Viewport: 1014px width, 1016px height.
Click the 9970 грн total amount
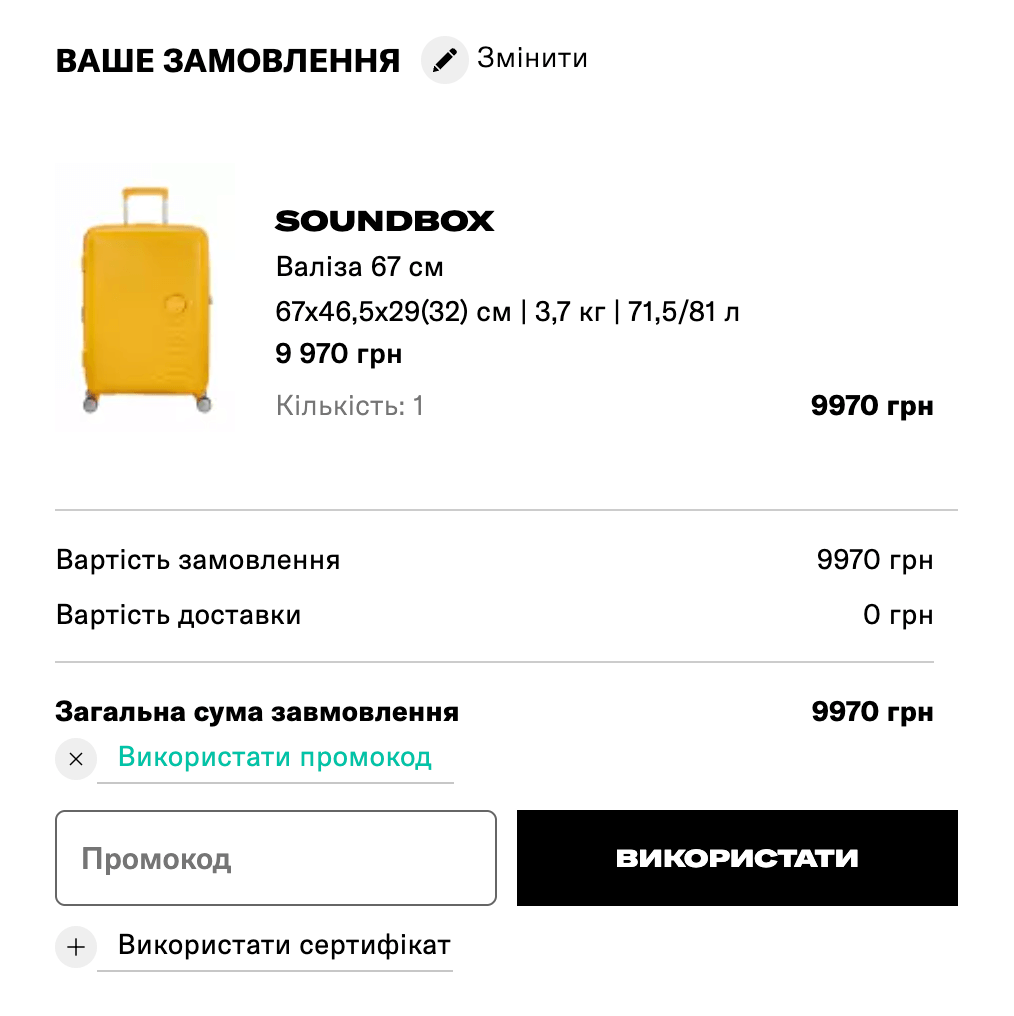click(872, 712)
